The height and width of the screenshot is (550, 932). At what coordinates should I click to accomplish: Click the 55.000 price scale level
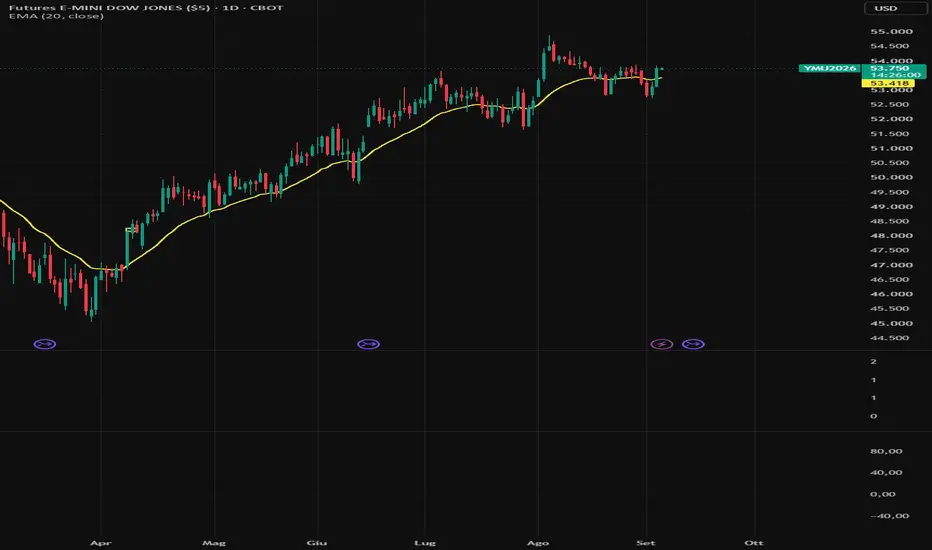tap(891, 32)
